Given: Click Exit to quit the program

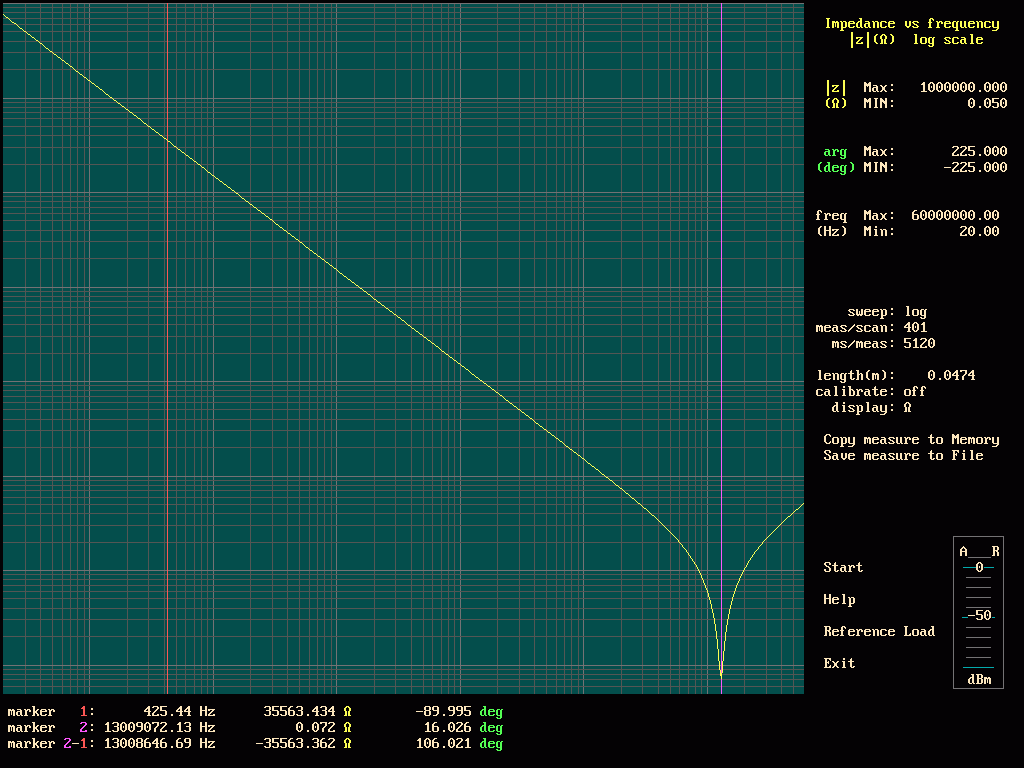Looking at the screenshot, I should [x=839, y=663].
